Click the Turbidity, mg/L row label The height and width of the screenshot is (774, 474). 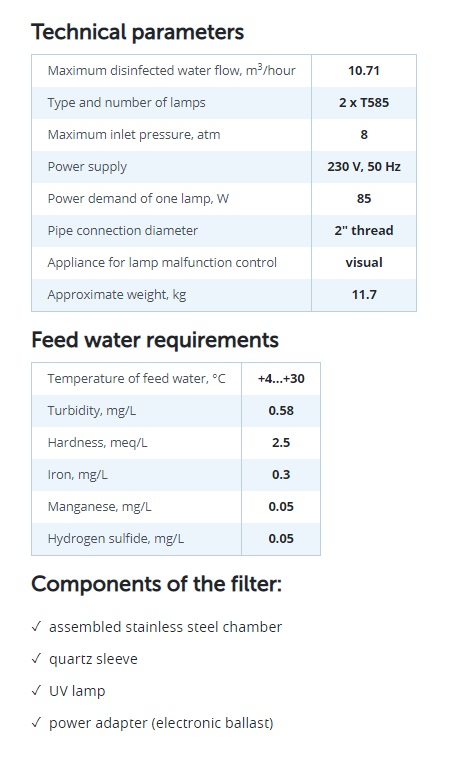92,411
